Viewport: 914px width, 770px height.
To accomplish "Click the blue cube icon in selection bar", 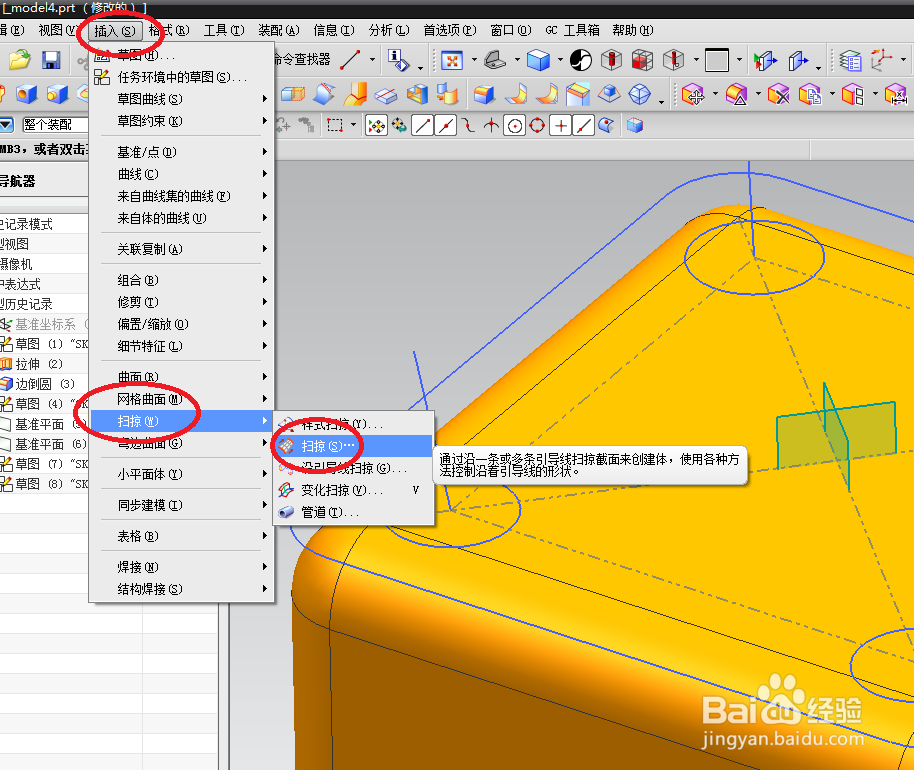I will 635,125.
